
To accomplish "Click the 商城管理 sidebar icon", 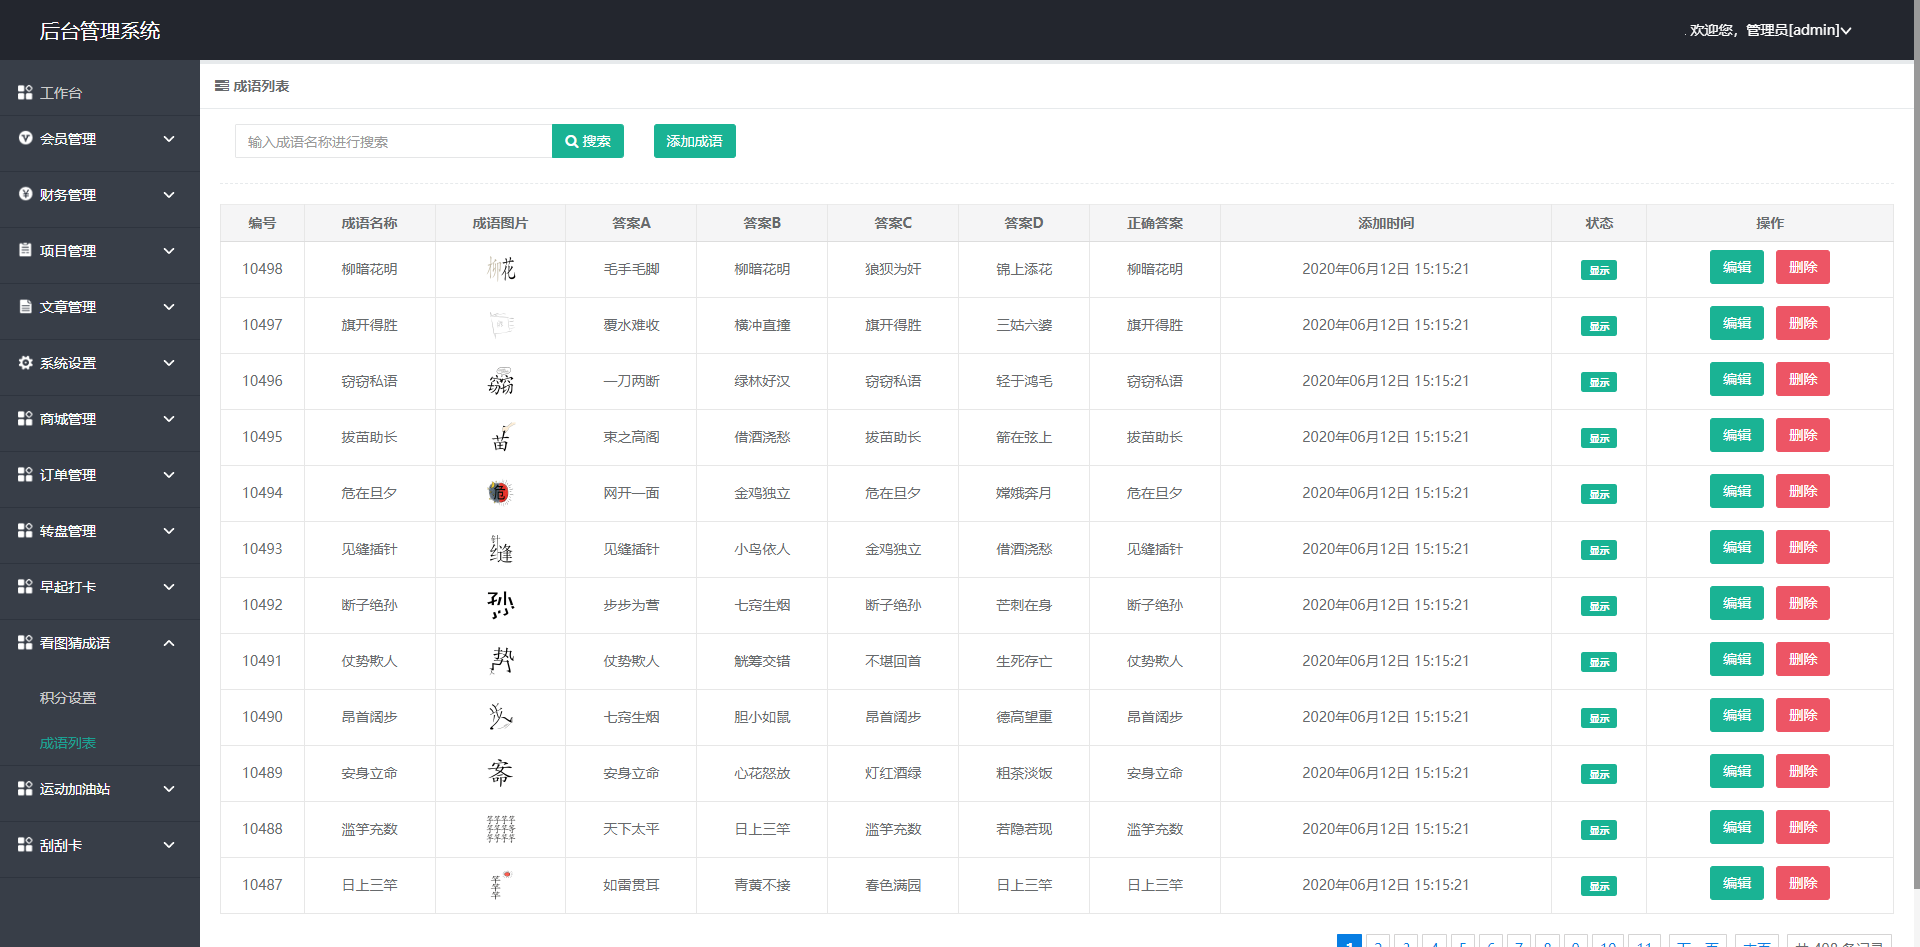I will click(x=25, y=418).
